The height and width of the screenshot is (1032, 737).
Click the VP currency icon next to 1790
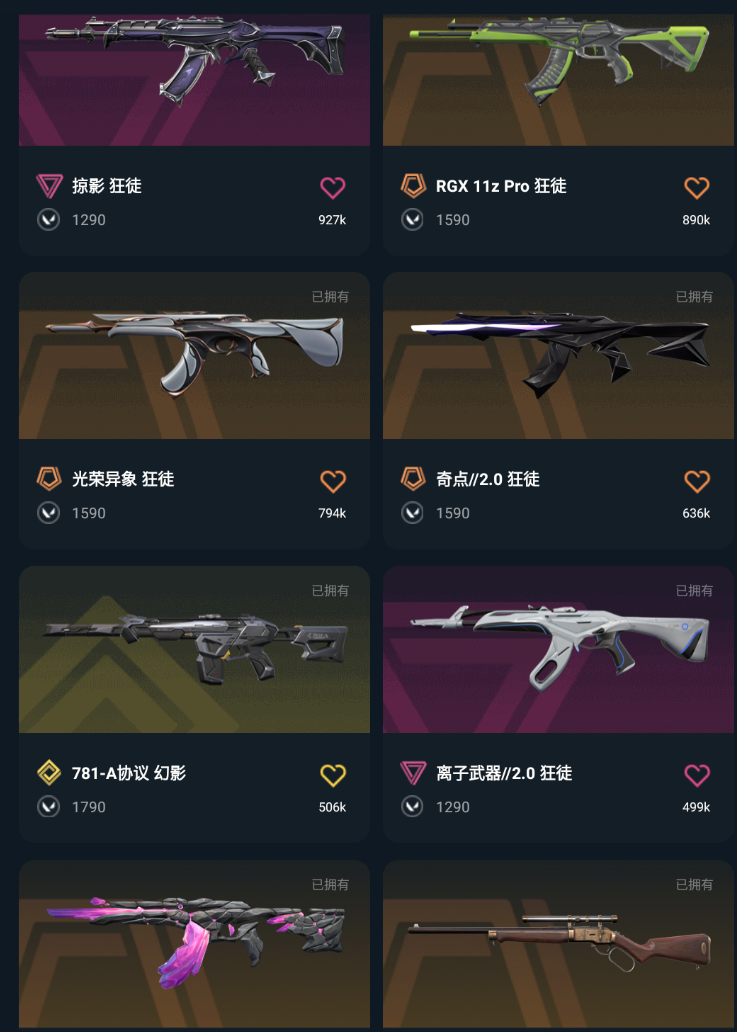point(48,807)
